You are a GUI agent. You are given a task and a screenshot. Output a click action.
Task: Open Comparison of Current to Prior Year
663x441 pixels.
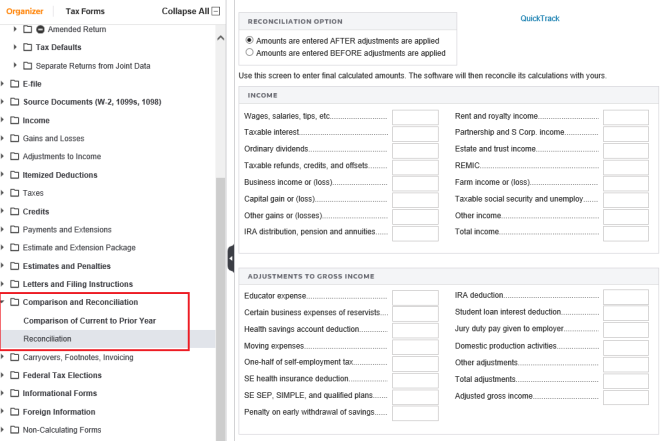[89, 320]
